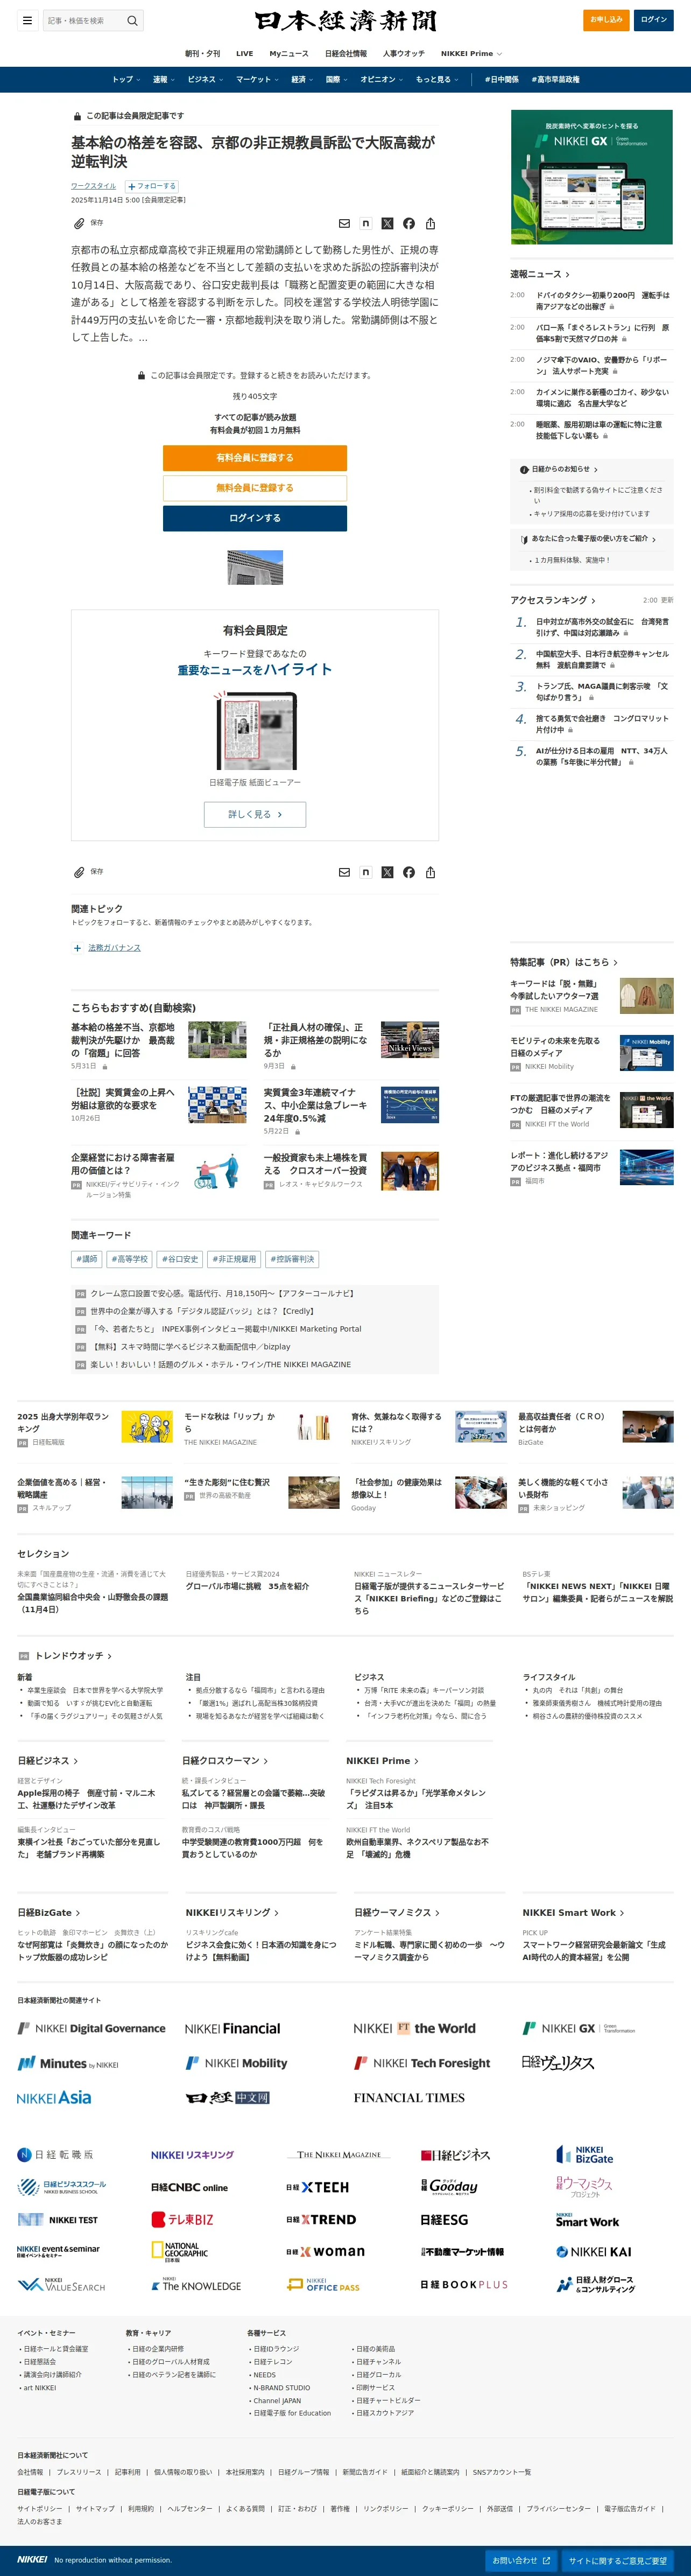
Task: Share on X using the icon under the headline
Action: [x=387, y=224]
